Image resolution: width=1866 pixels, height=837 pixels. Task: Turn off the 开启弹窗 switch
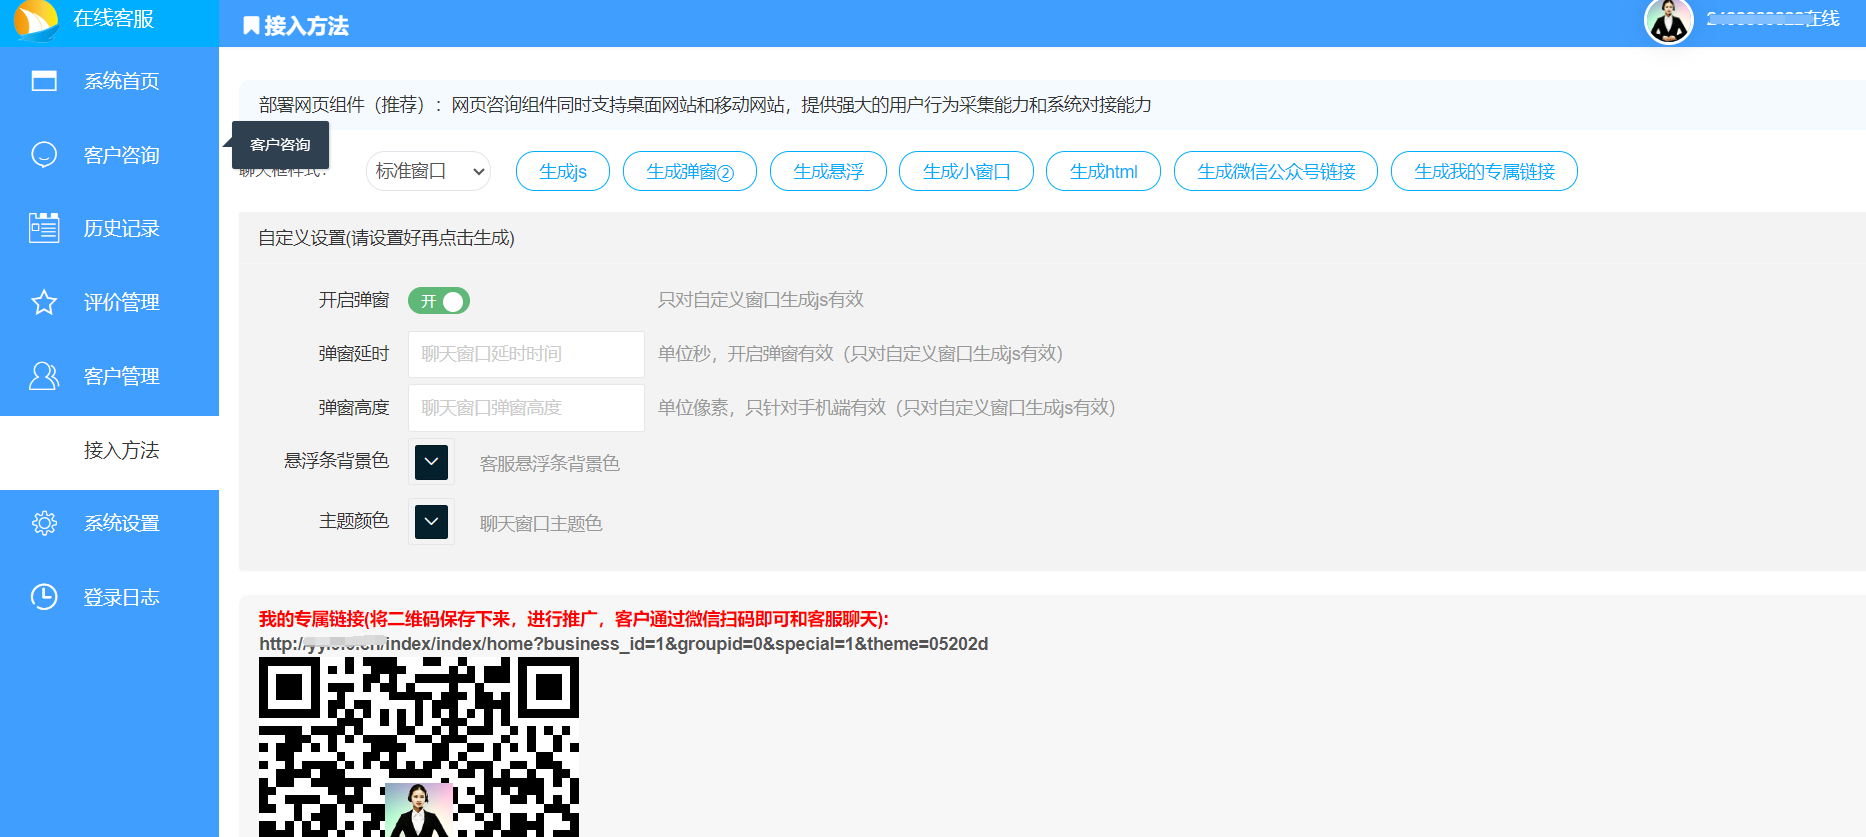click(439, 301)
